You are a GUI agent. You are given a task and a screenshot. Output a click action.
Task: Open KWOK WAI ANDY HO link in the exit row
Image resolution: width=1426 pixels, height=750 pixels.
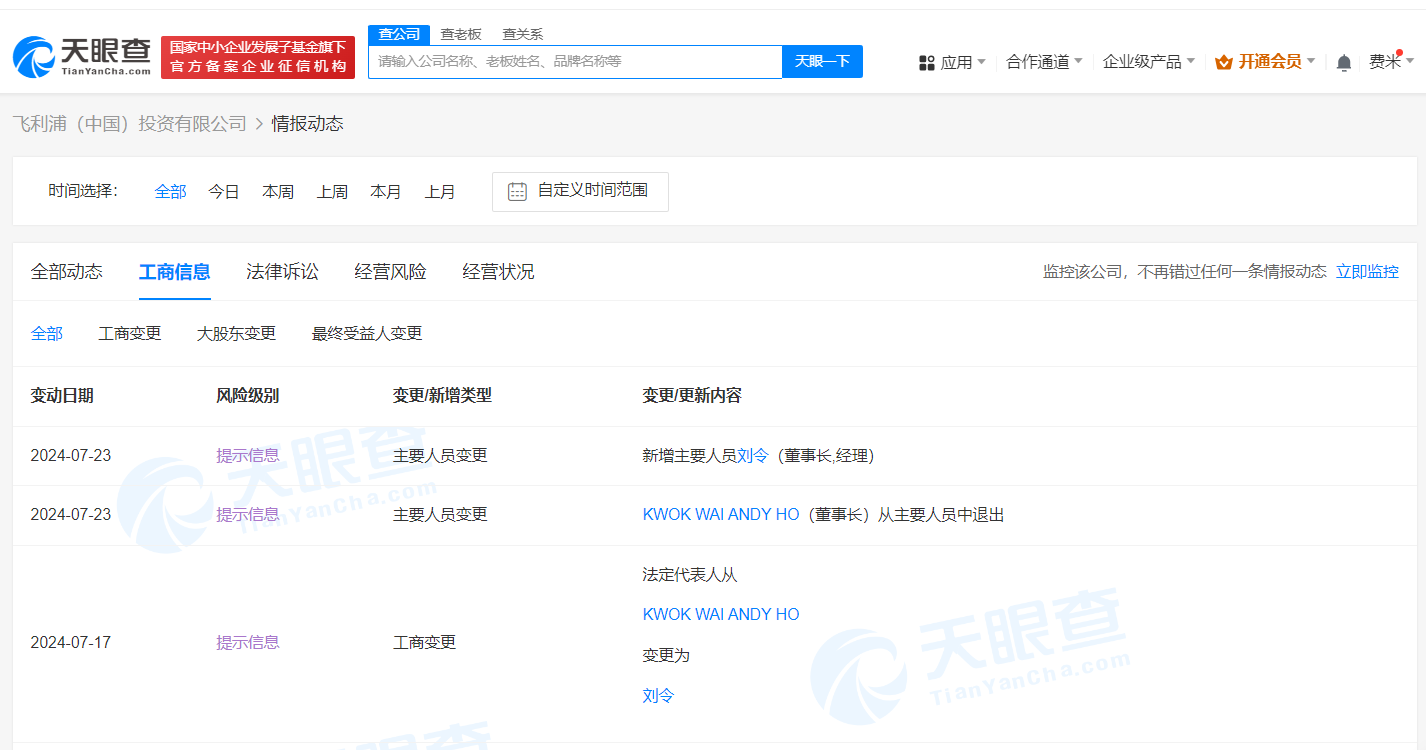pos(721,514)
